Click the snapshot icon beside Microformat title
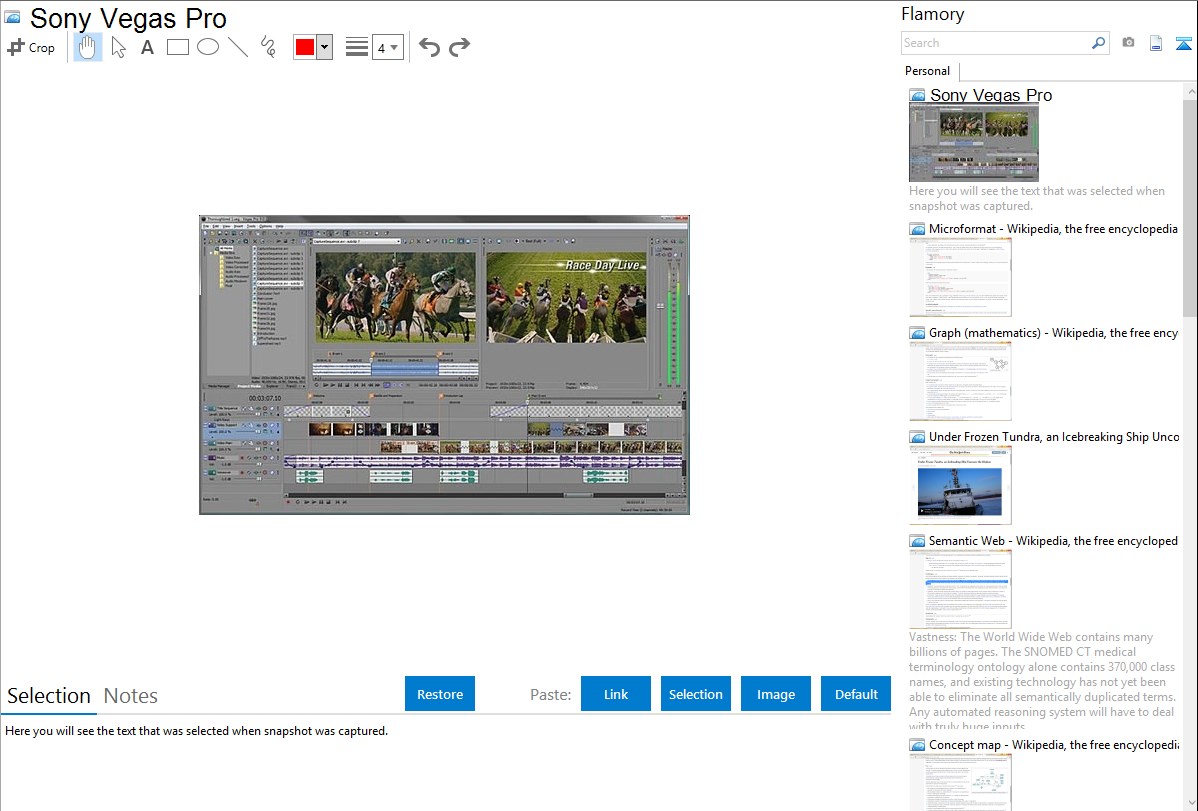1198x811 pixels. coord(917,229)
